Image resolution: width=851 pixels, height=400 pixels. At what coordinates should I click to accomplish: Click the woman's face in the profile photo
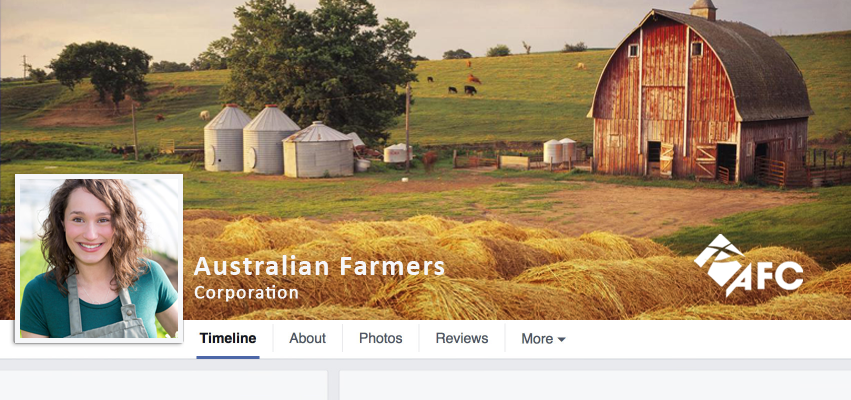pos(89,227)
